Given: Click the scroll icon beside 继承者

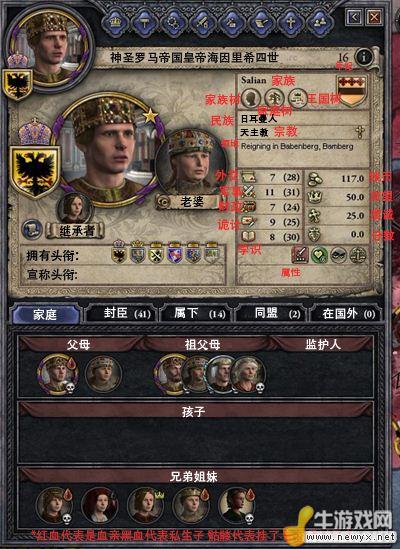Looking at the screenshot, I should point(32,229).
